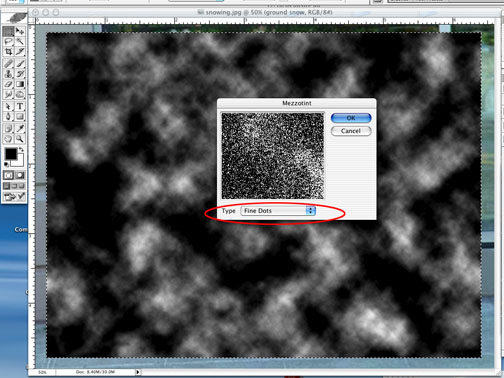Screen dimensions: 504x378
Task: Confirm Mezzotint with OK
Action: 351,118
